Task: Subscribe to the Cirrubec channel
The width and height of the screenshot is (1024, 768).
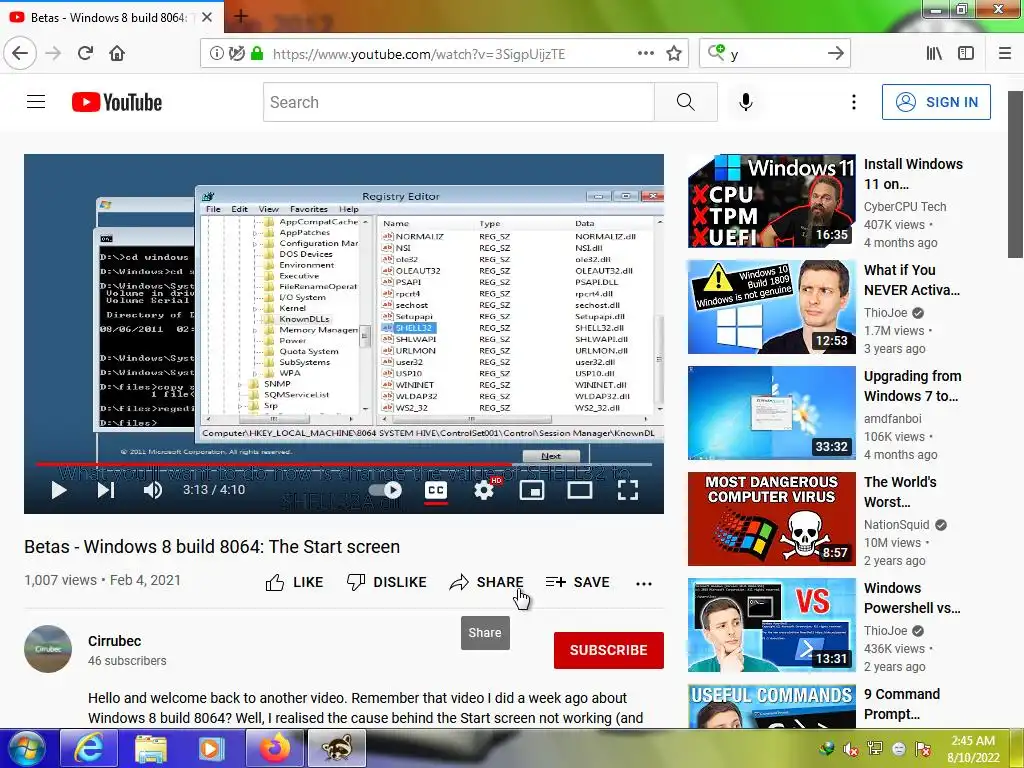Action: 609,650
